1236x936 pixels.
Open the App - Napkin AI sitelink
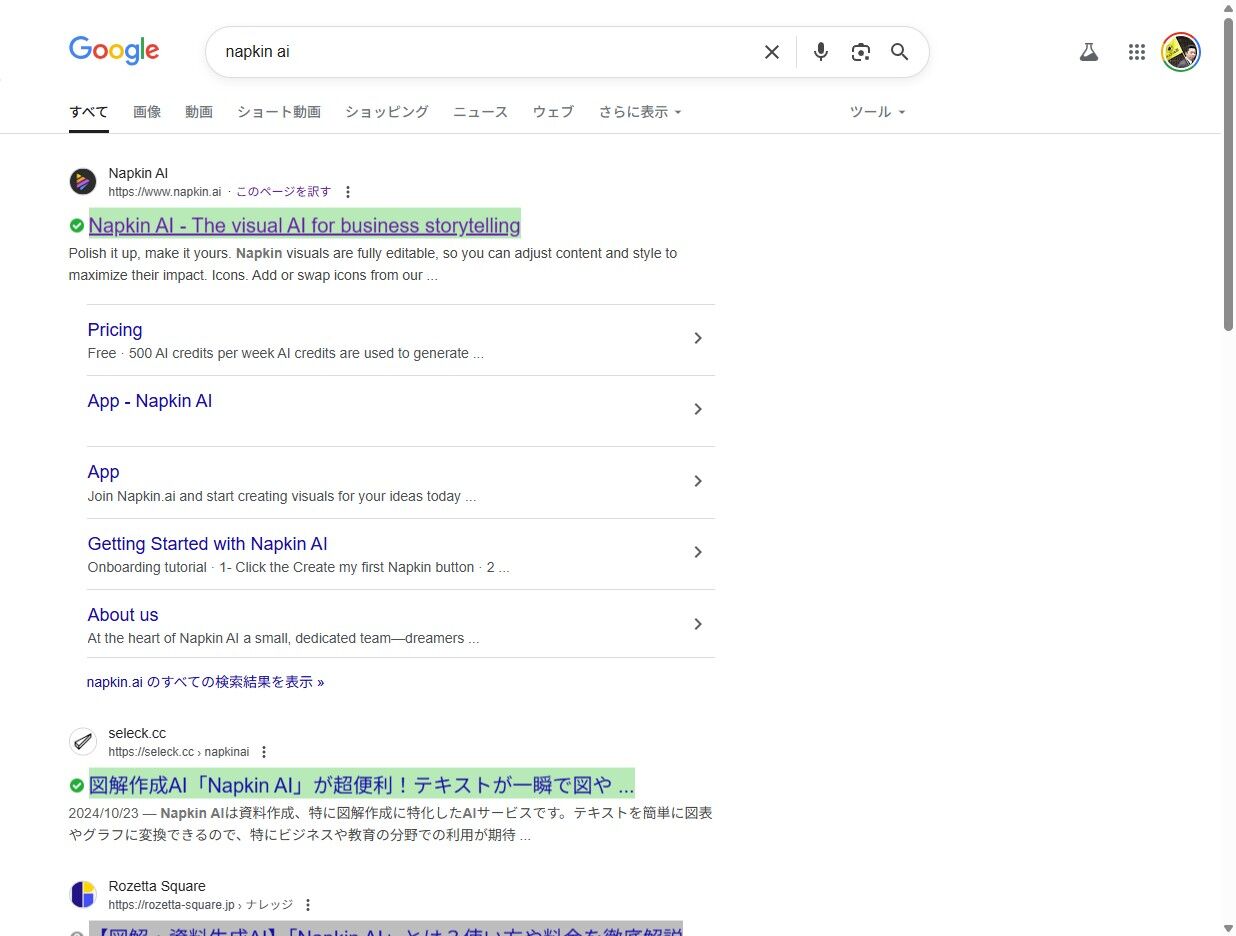pyautogui.click(x=150, y=401)
